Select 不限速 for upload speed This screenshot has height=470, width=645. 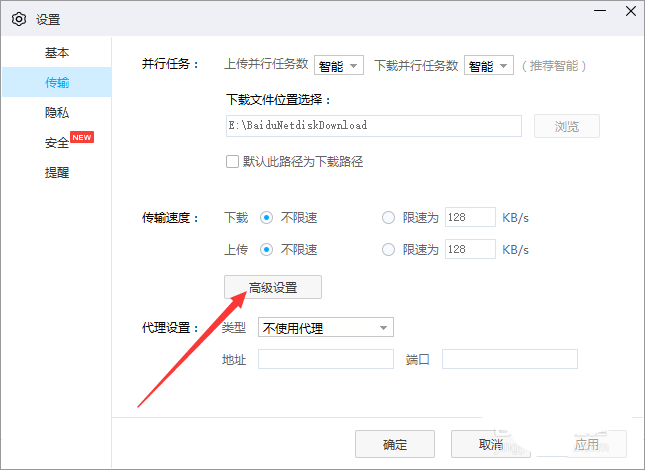(267, 249)
